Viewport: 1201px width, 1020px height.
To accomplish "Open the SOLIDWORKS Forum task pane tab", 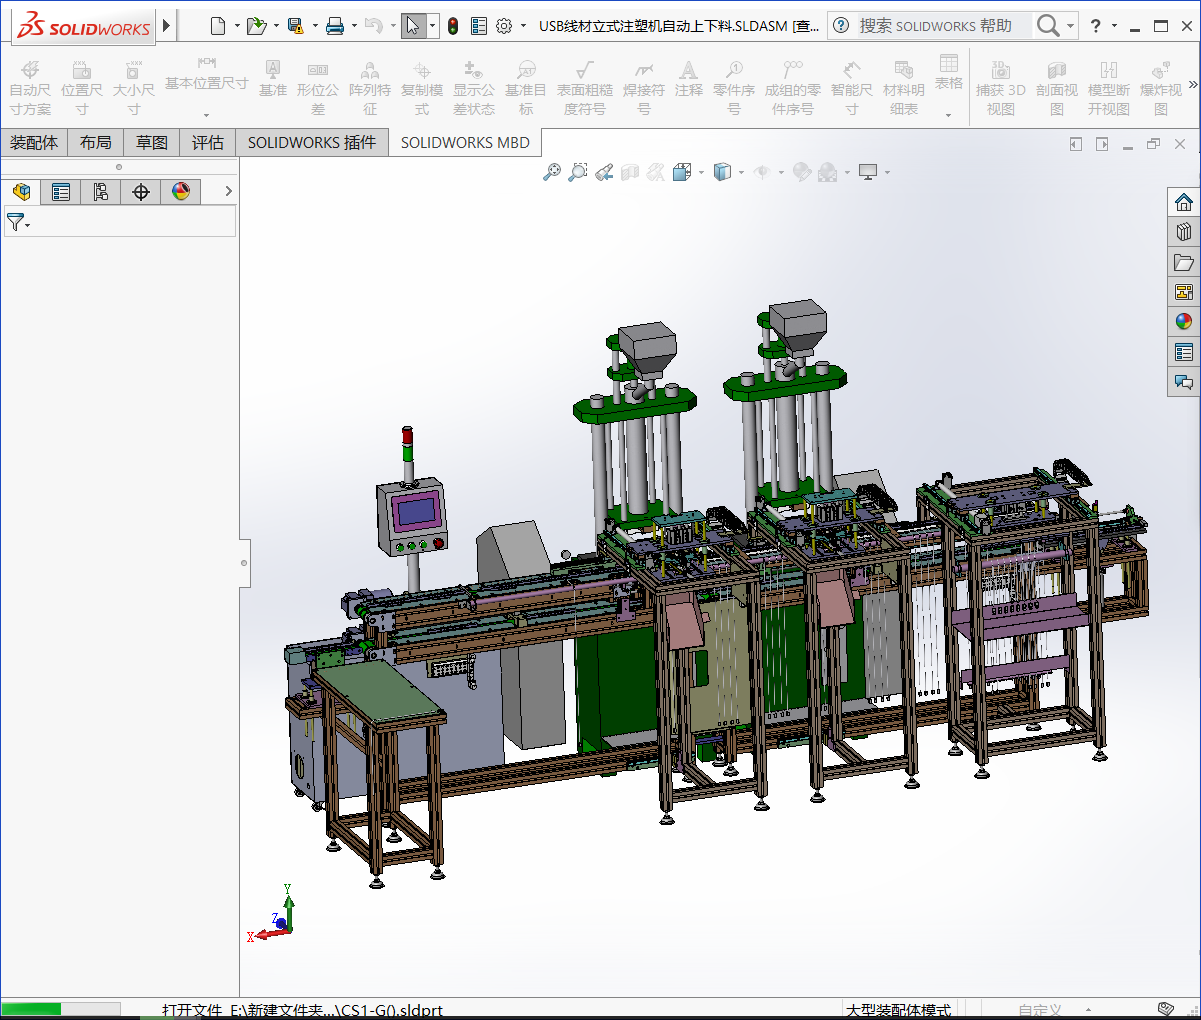I will coord(1184,382).
